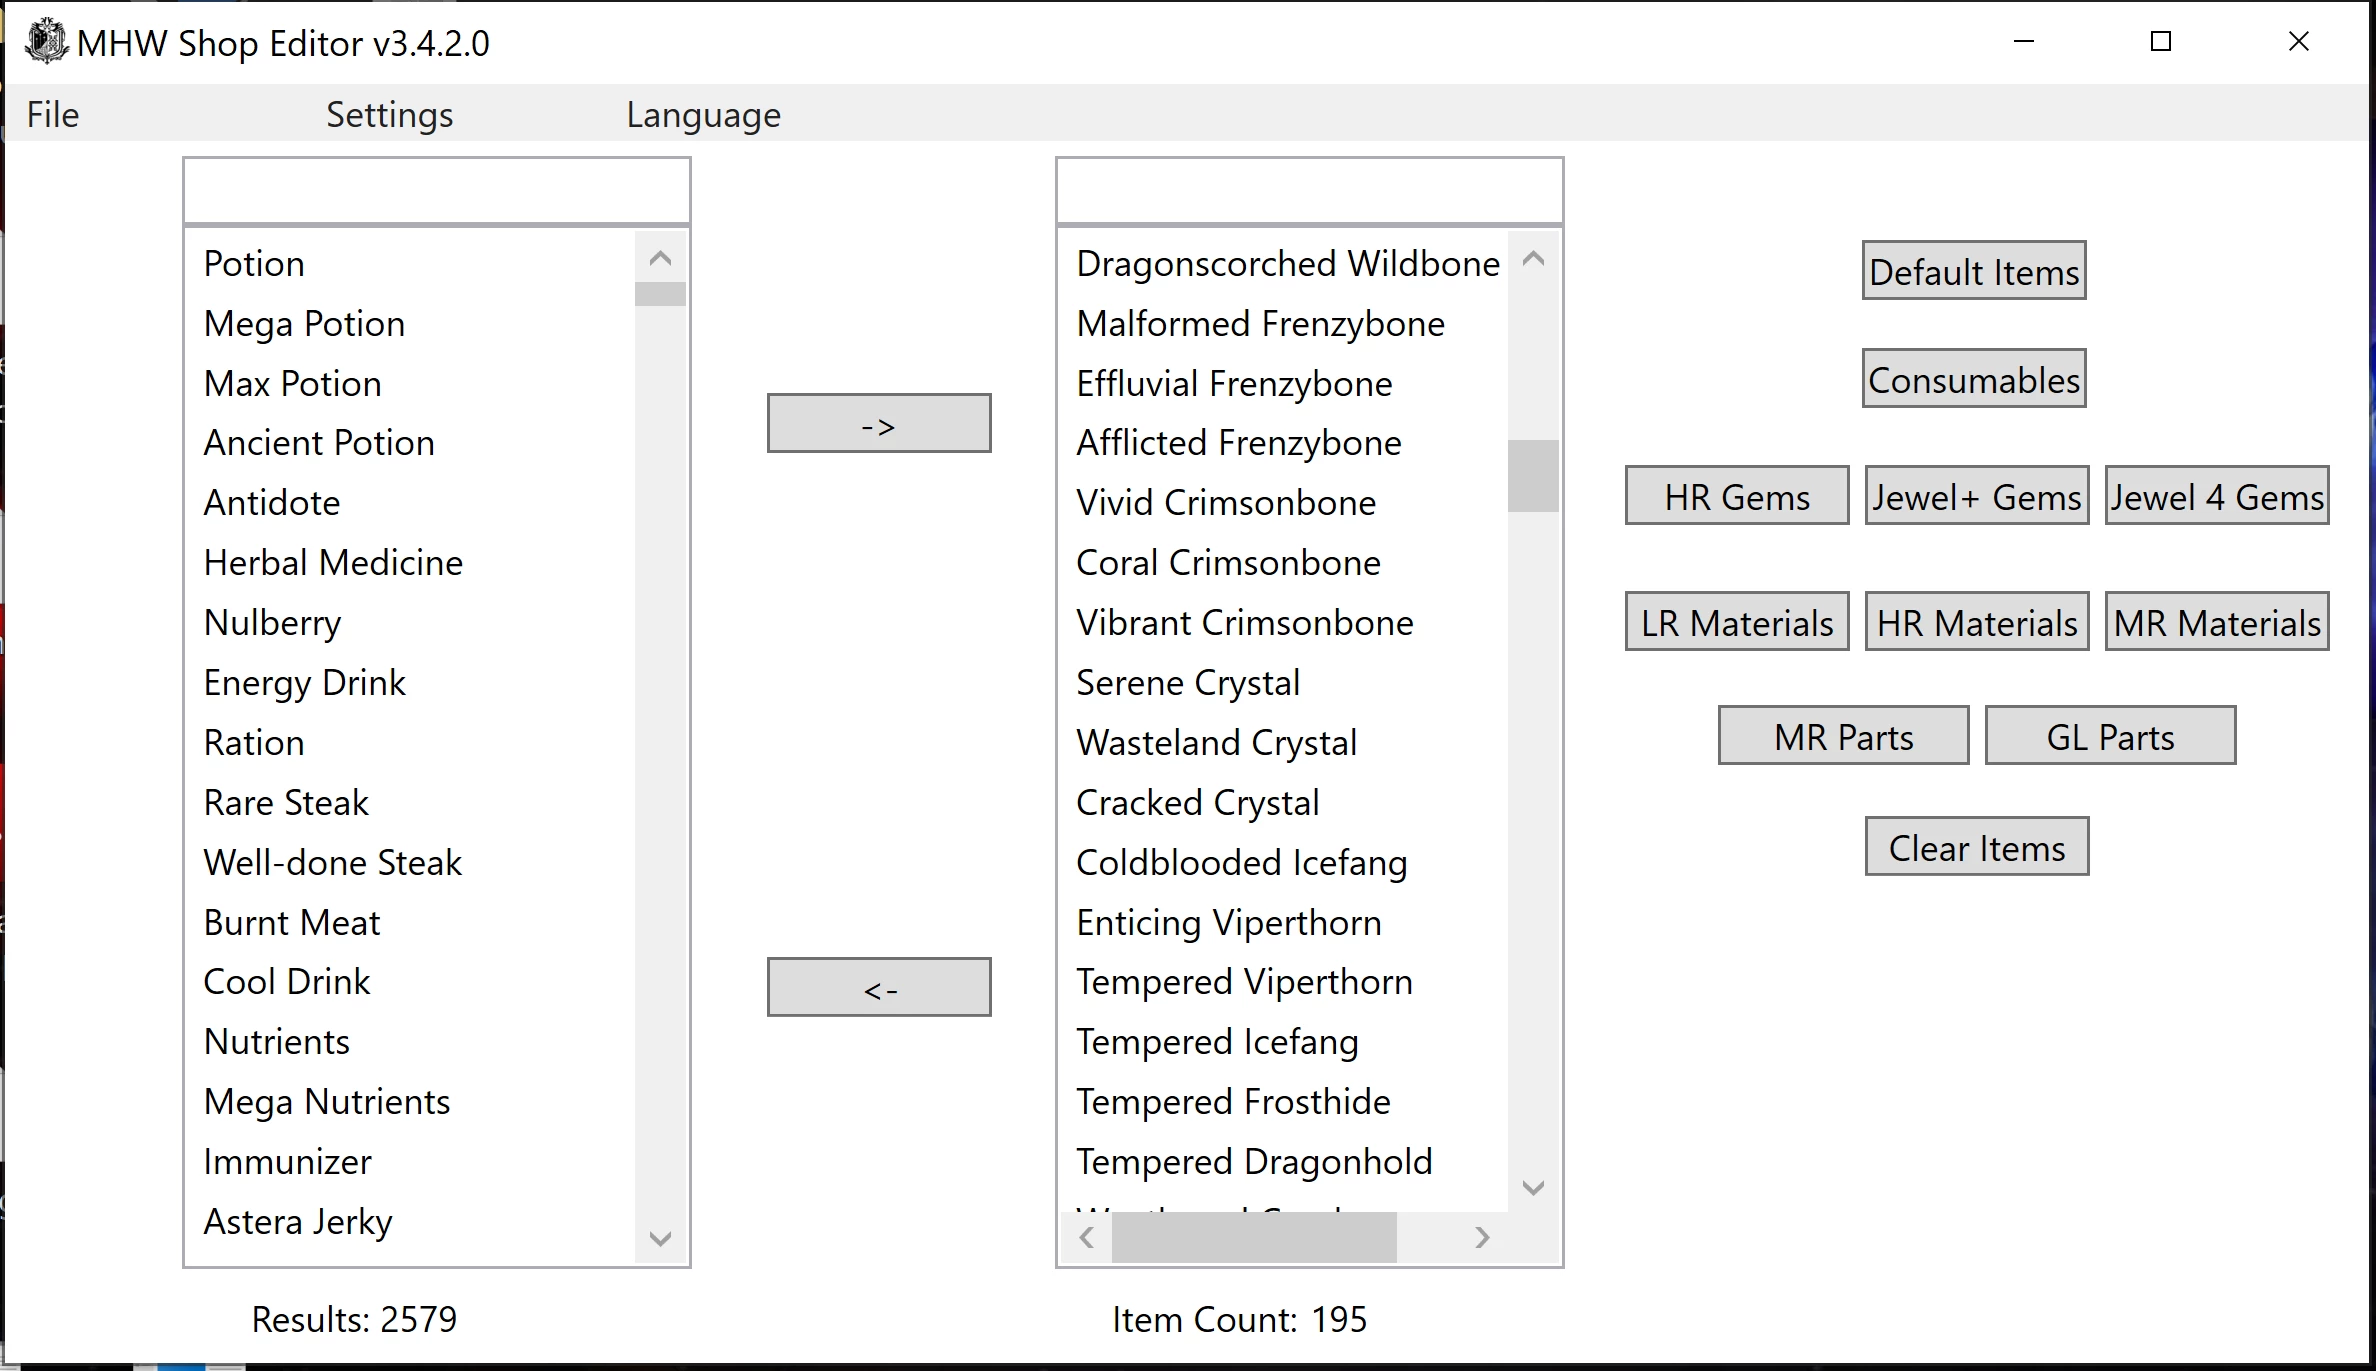Open the Language menu

[703, 115]
